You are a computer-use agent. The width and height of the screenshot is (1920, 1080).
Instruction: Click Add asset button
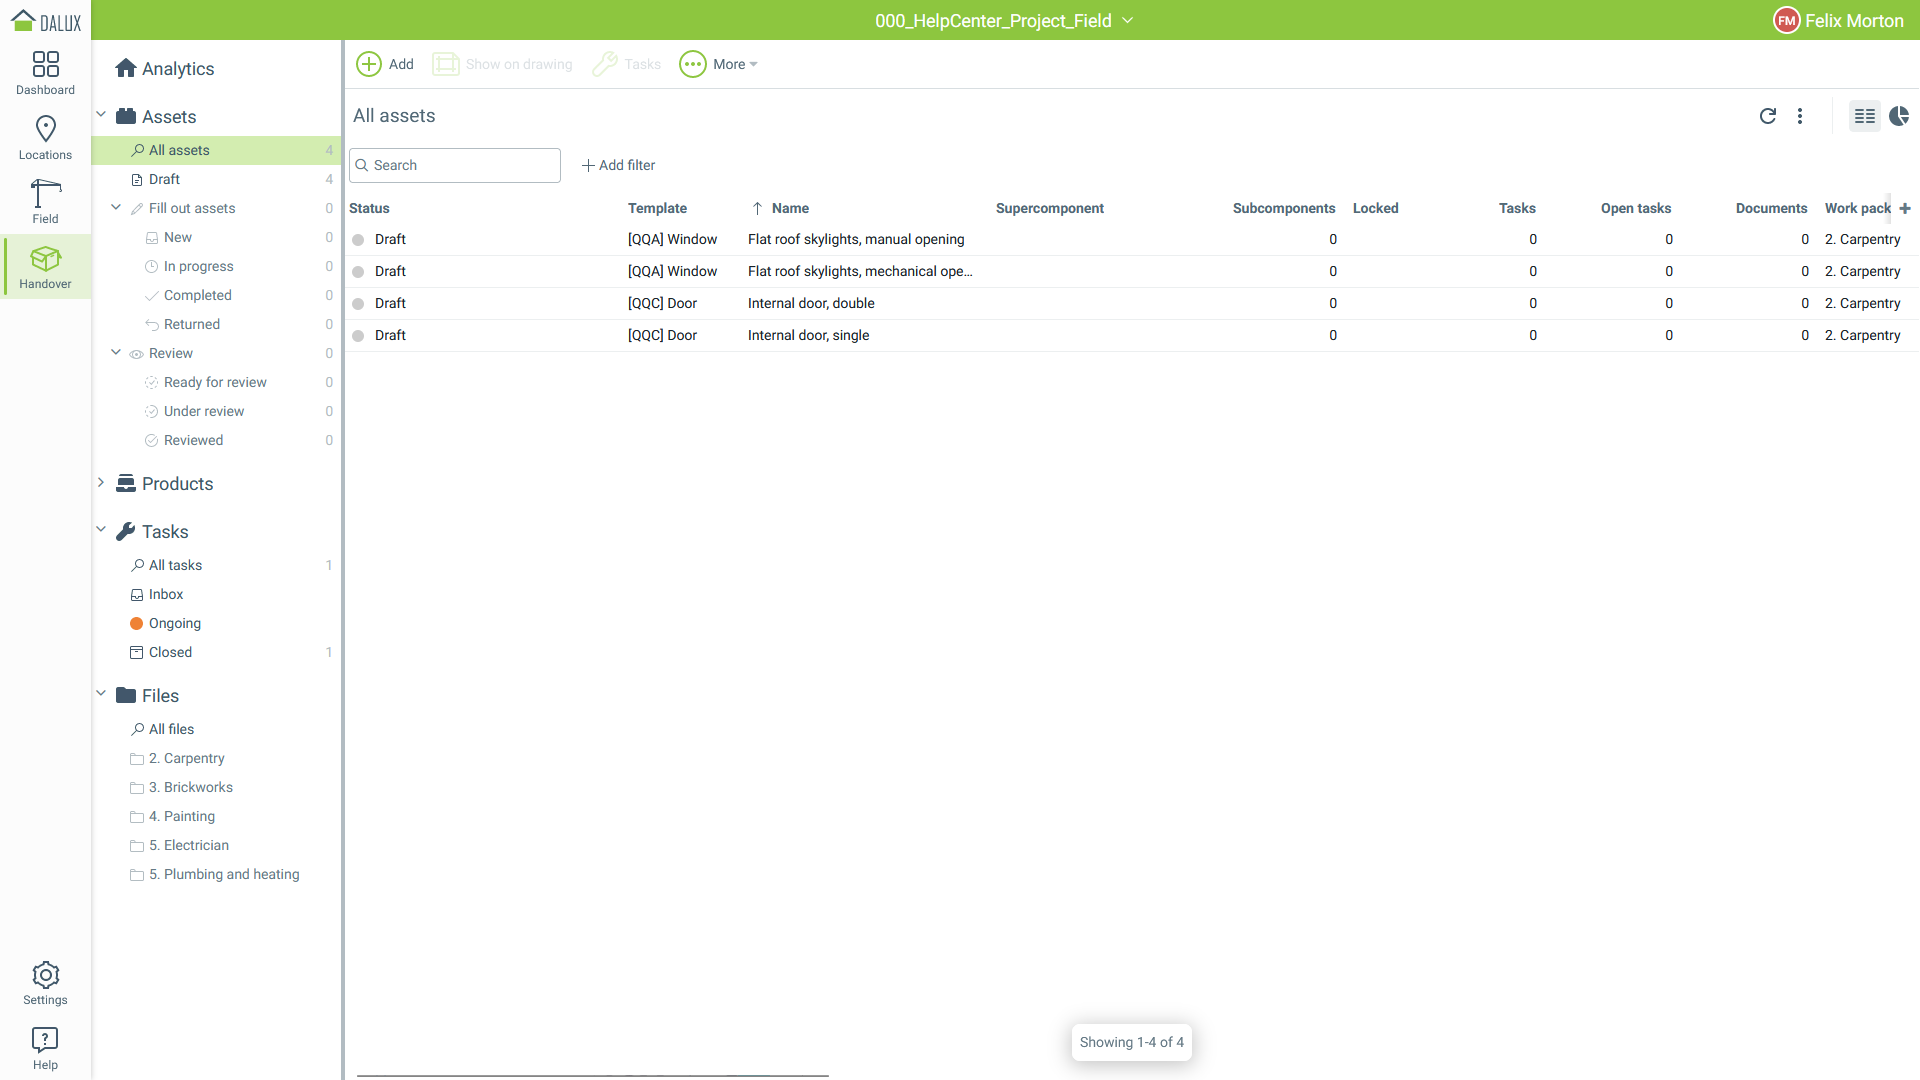[384, 64]
